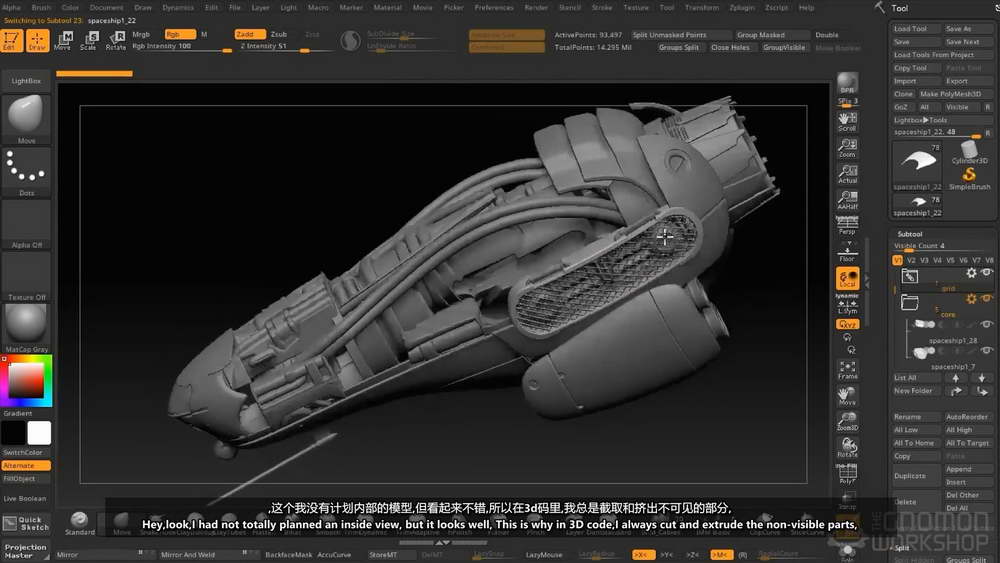Collapse the grid folder in Subtool list
Image resolution: width=1000 pixels, height=563 pixels.
[x=909, y=276]
